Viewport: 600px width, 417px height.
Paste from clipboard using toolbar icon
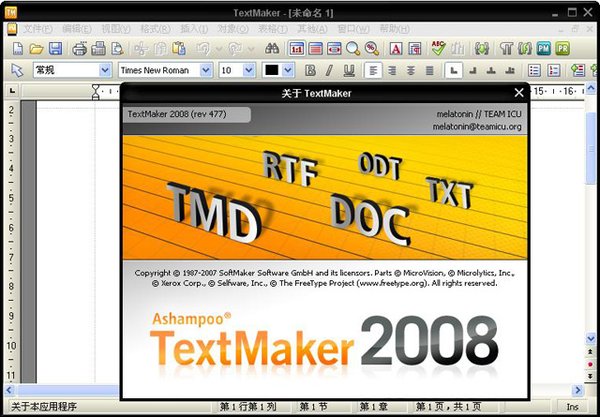[179, 49]
